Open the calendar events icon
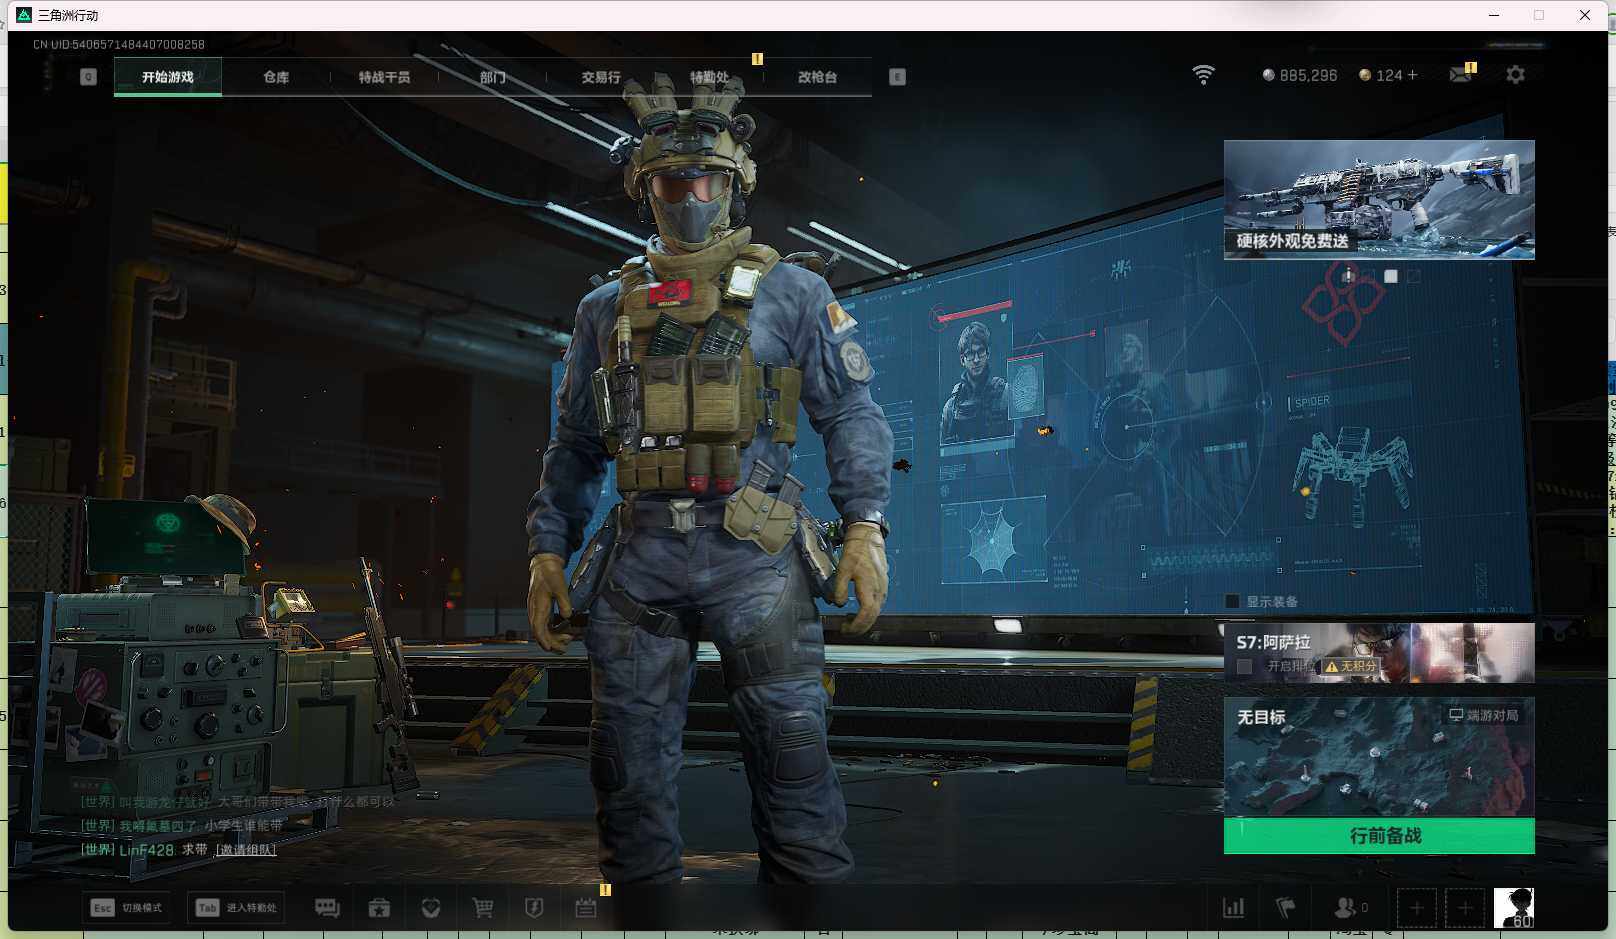The image size is (1616, 939). [x=586, y=908]
